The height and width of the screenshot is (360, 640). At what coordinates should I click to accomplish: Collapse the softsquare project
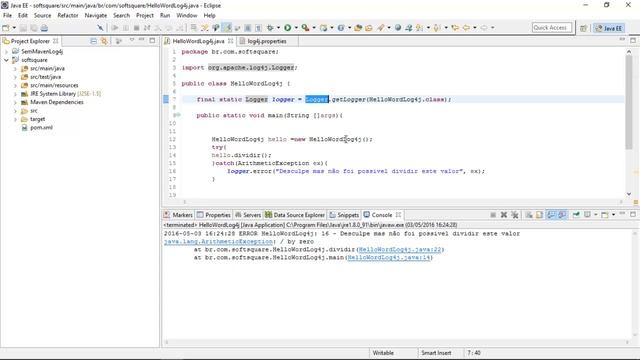[6, 60]
